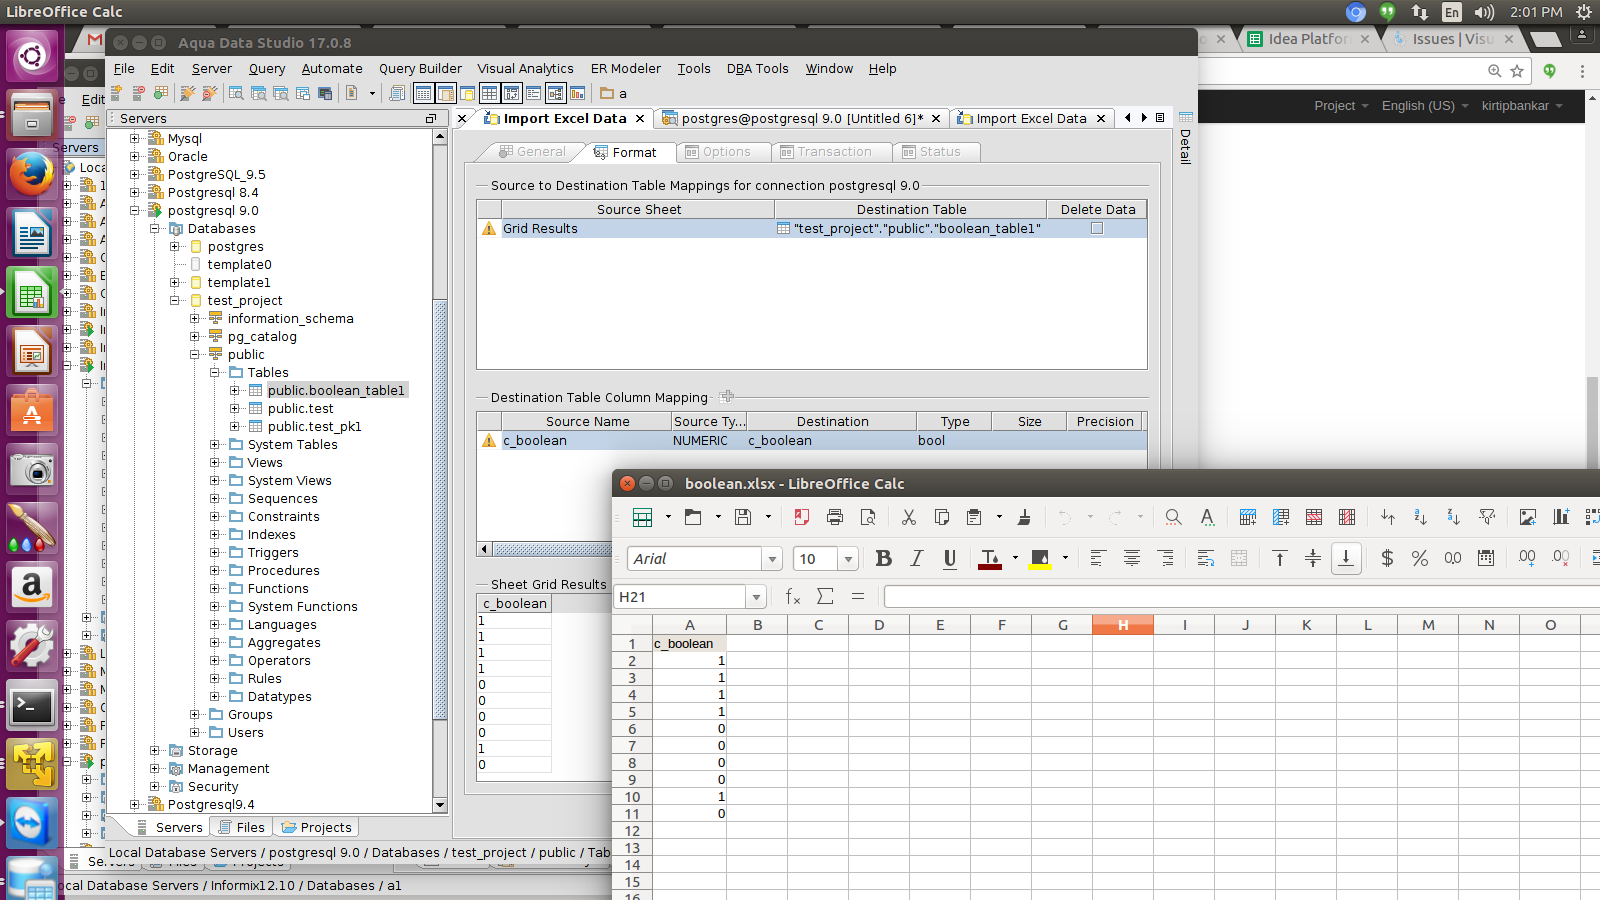
Task: Select the Grid Results mapping row
Action: pyautogui.click(x=812, y=228)
